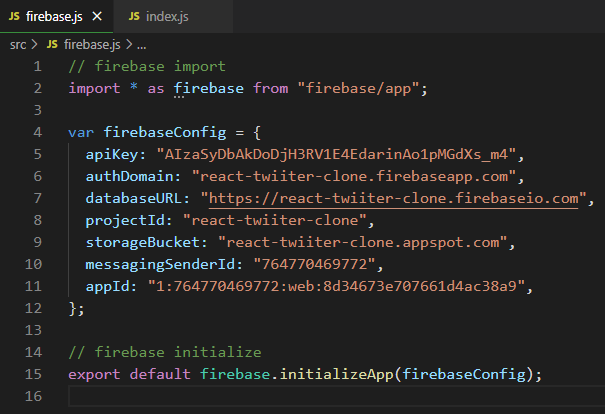605x414 pixels.
Task: Click closing brace on line 12
Action: [x=73, y=308]
